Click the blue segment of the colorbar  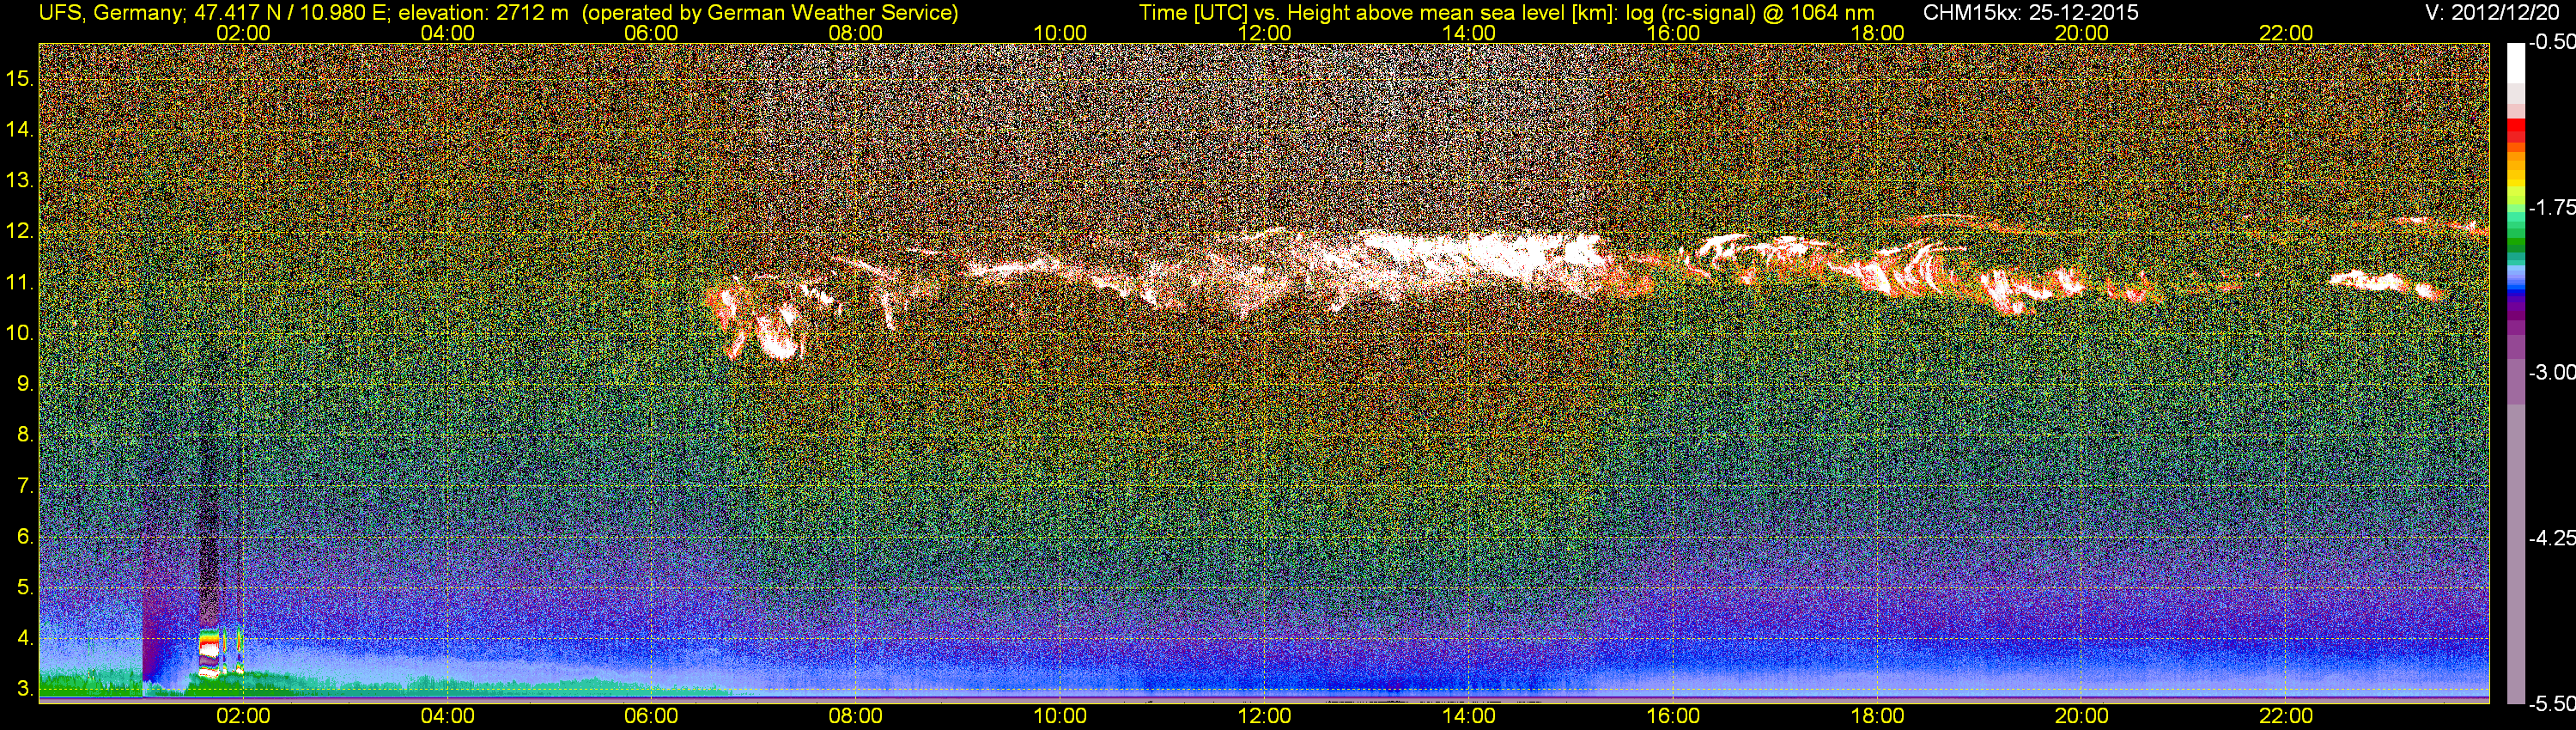tap(2515, 289)
